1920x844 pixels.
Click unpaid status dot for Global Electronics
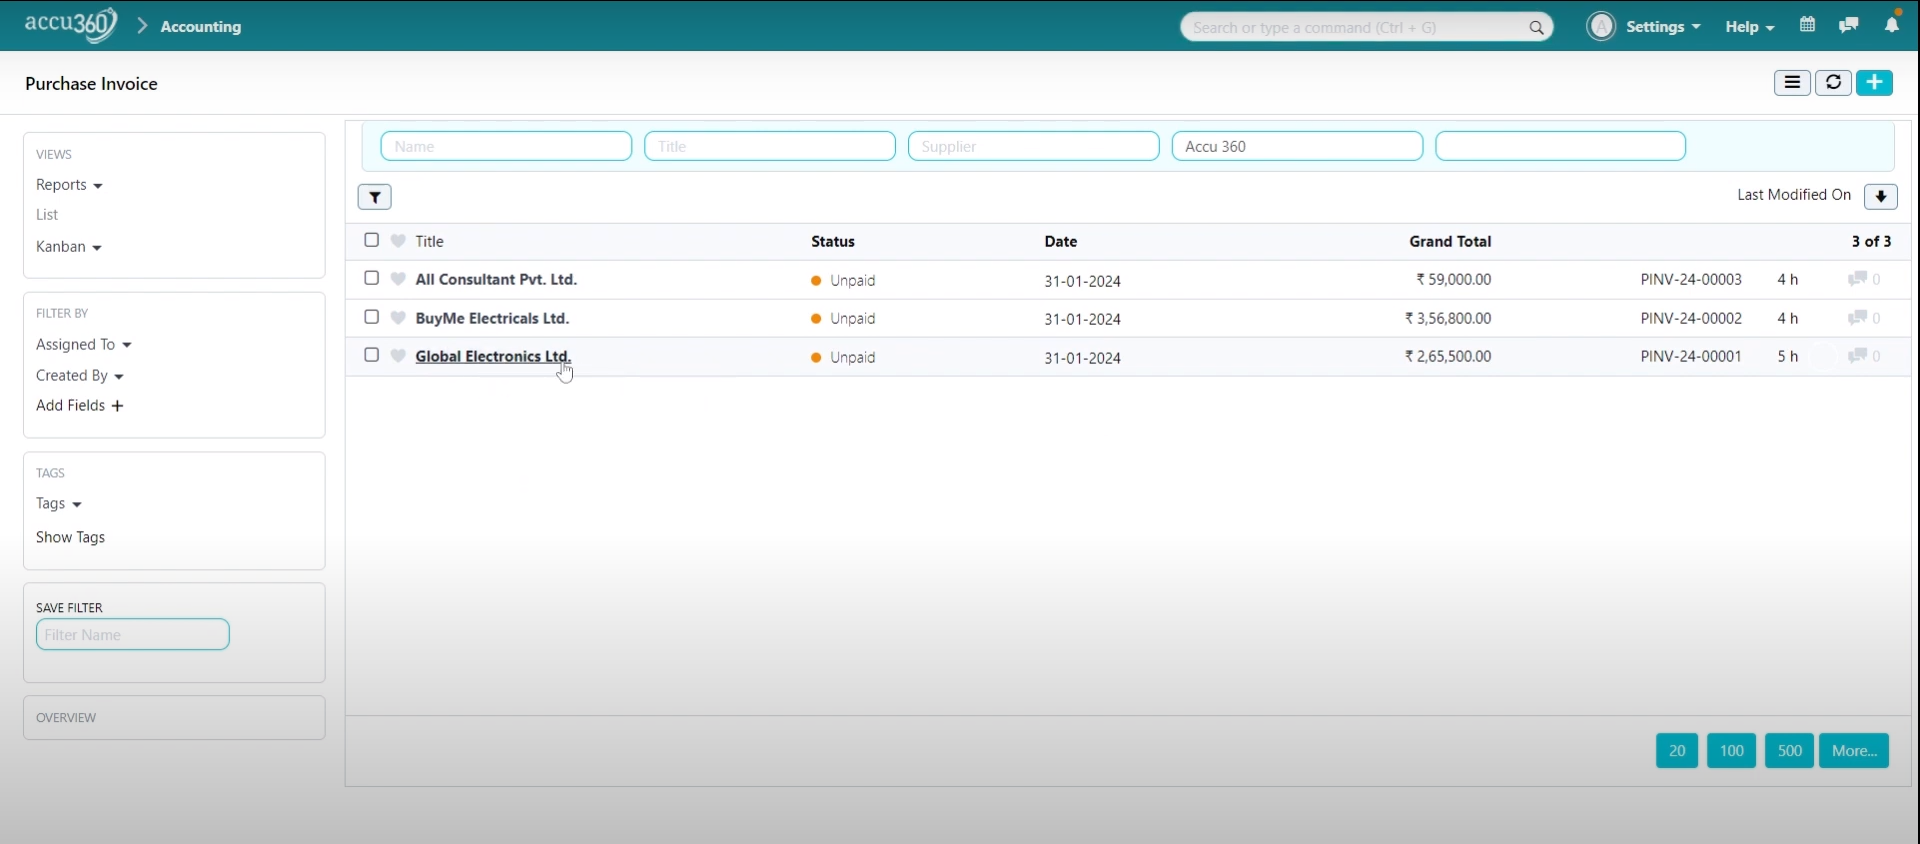(816, 357)
